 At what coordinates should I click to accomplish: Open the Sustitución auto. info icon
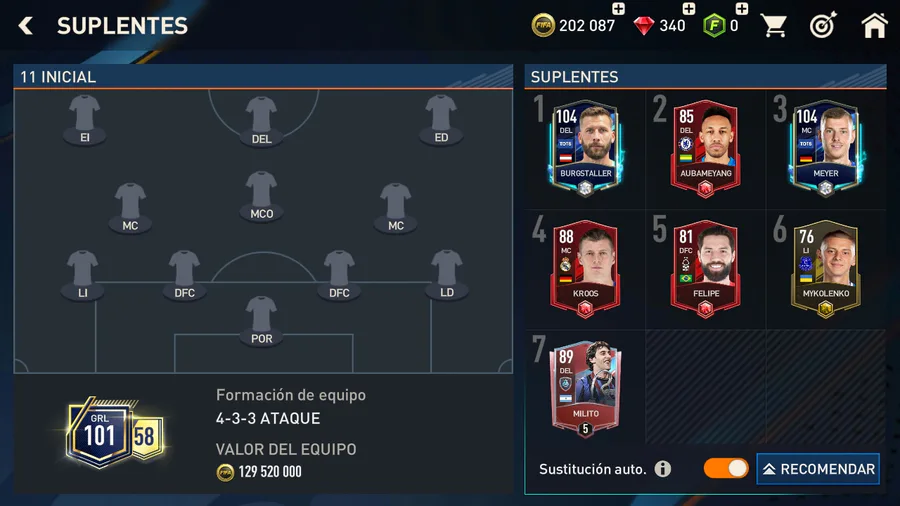pyautogui.click(x=663, y=469)
